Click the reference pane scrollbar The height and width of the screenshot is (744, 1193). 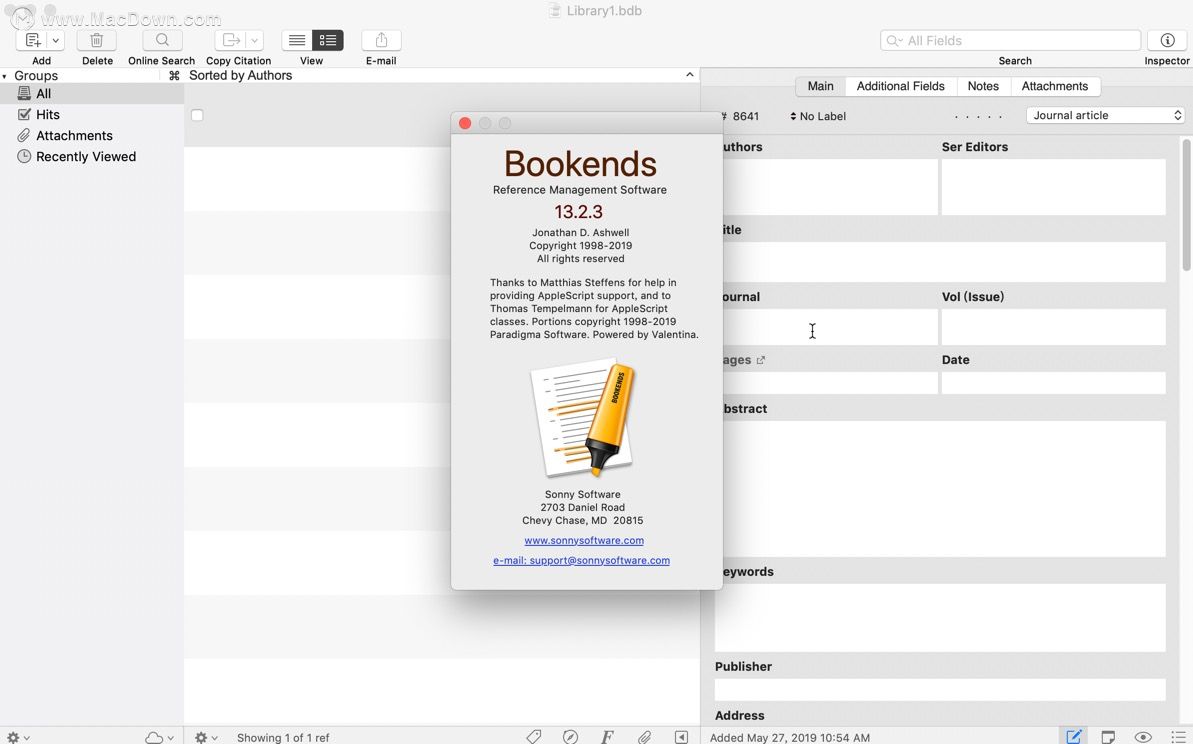click(x=1186, y=204)
